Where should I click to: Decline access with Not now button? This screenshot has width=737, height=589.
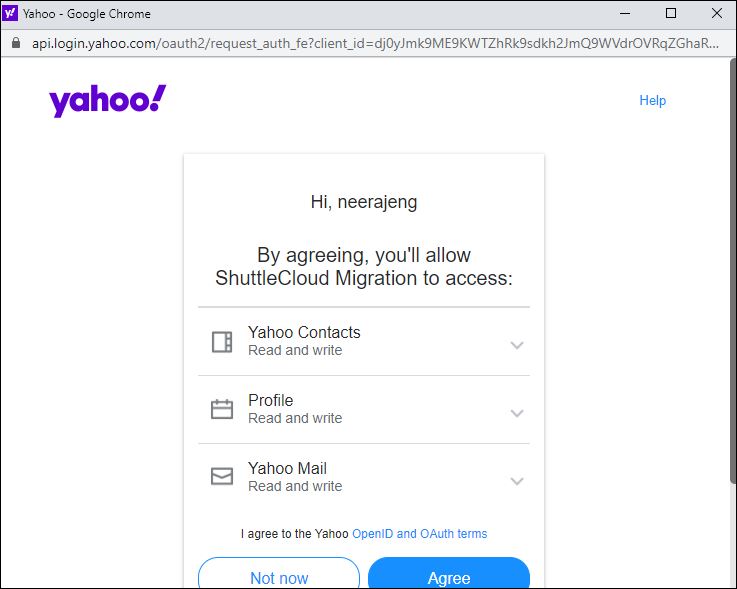pyautogui.click(x=279, y=573)
